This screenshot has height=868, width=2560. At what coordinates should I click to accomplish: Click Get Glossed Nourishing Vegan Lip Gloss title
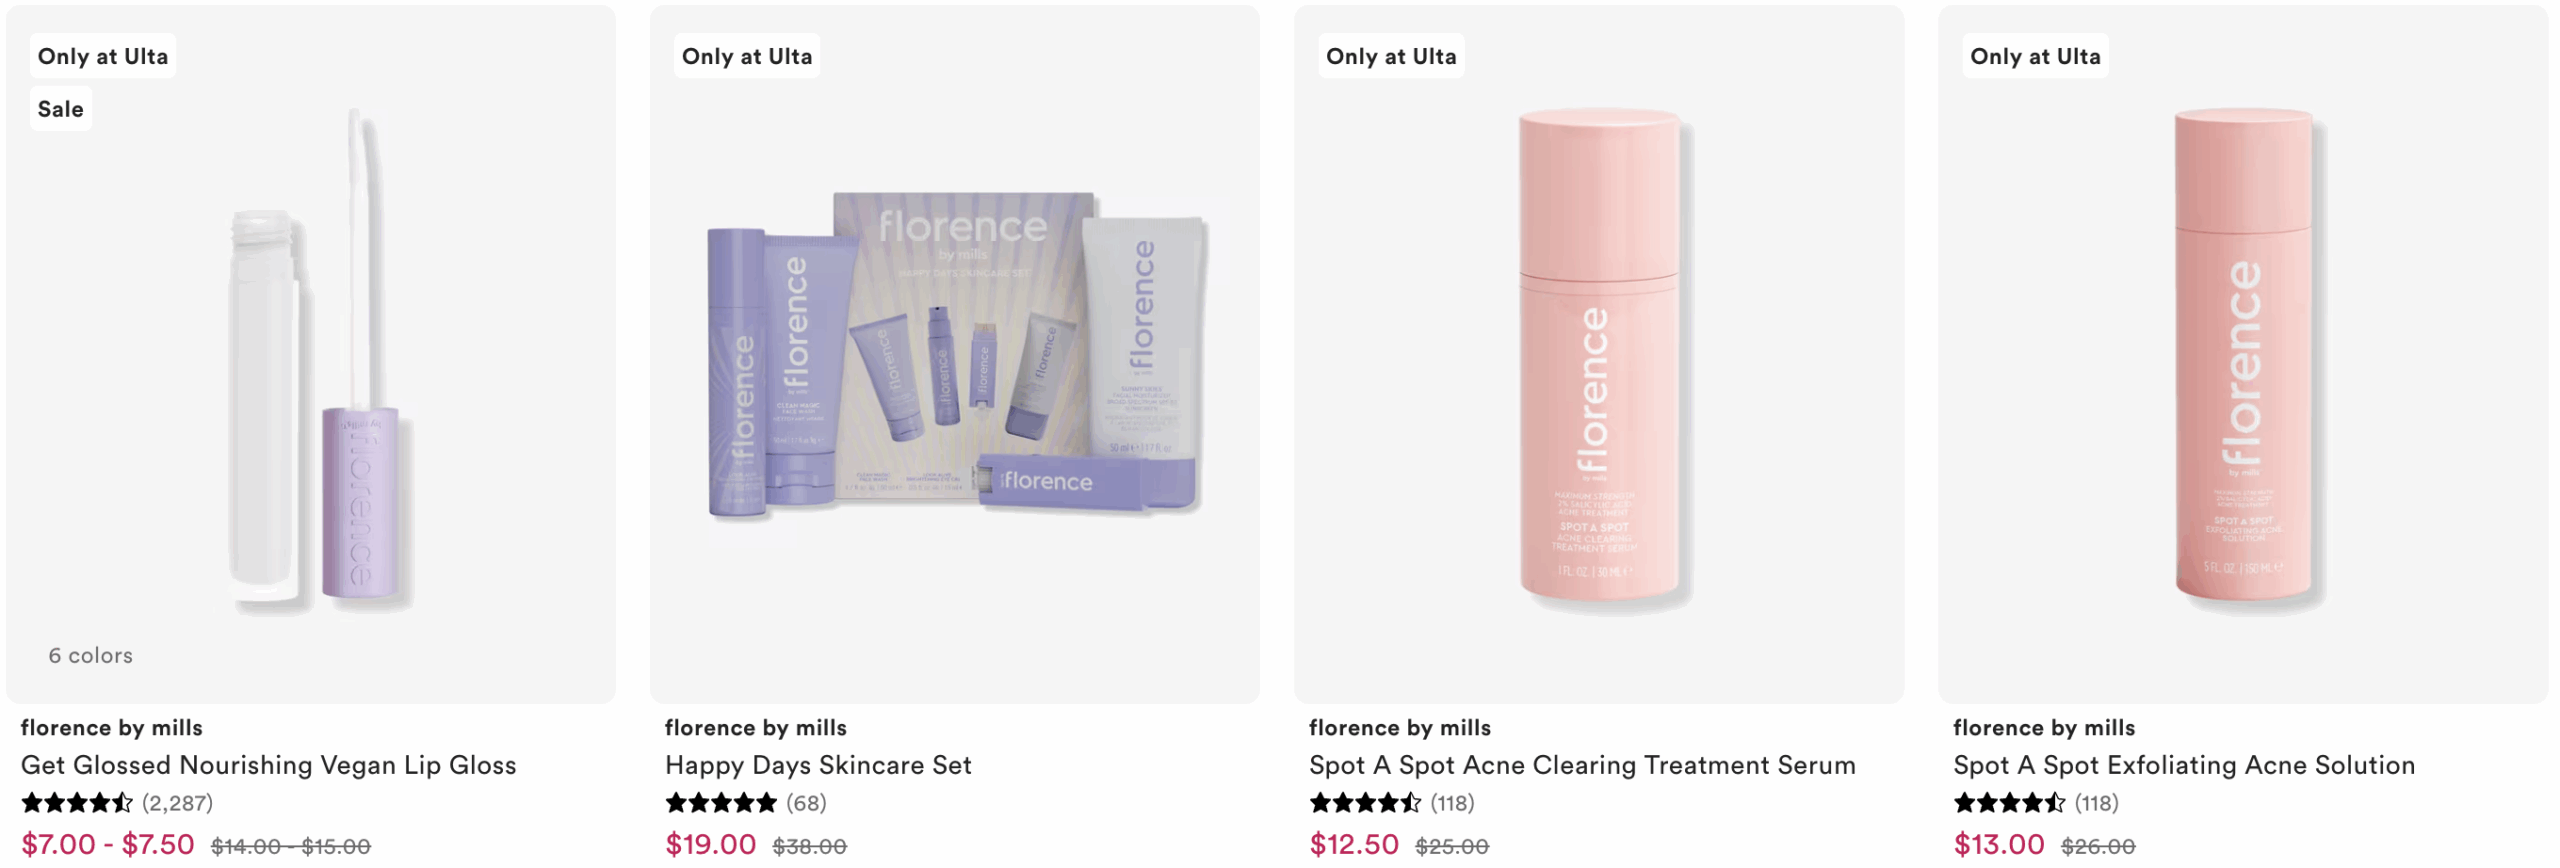coord(268,765)
